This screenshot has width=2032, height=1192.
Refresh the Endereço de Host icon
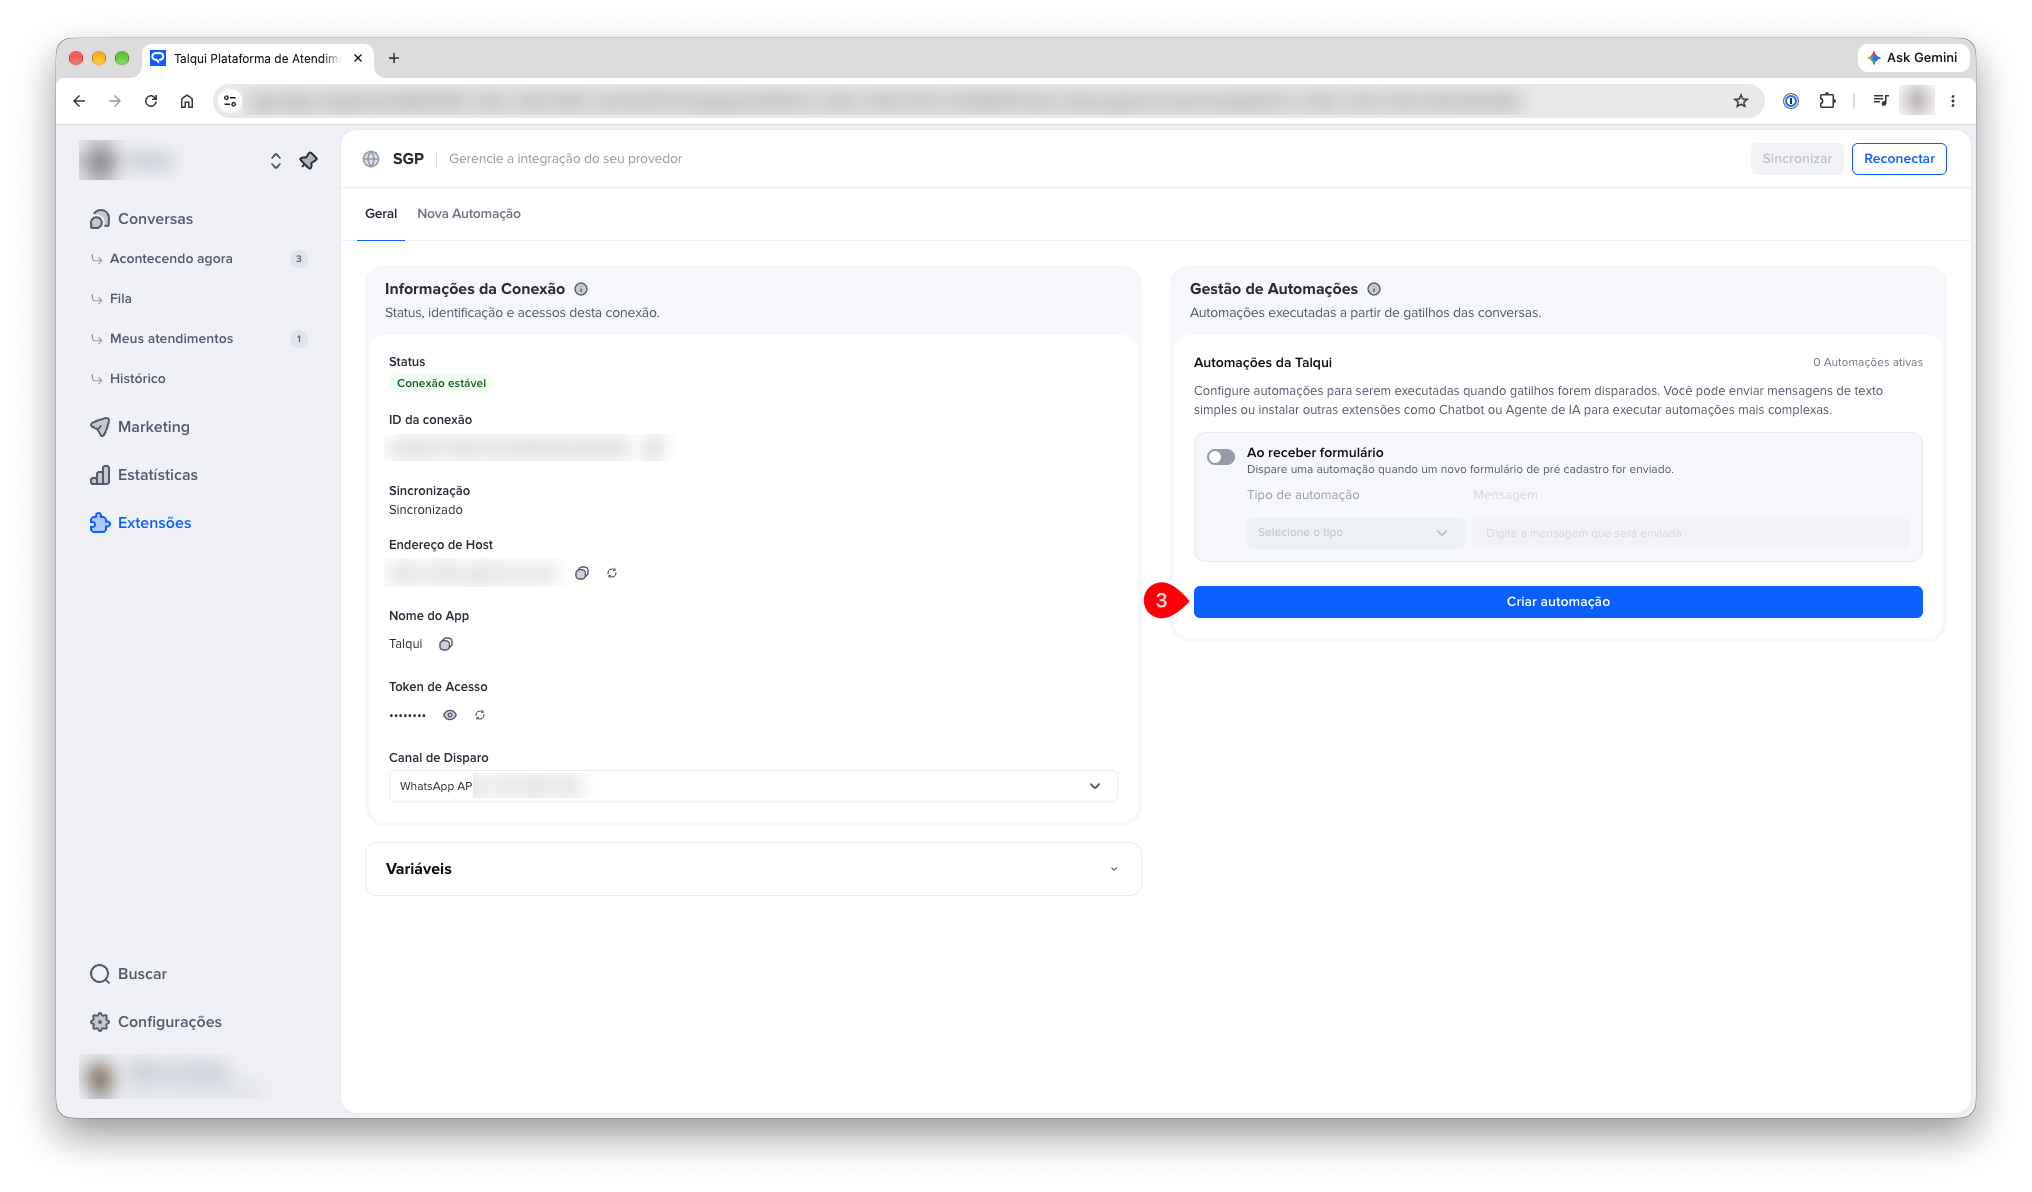click(x=612, y=573)
